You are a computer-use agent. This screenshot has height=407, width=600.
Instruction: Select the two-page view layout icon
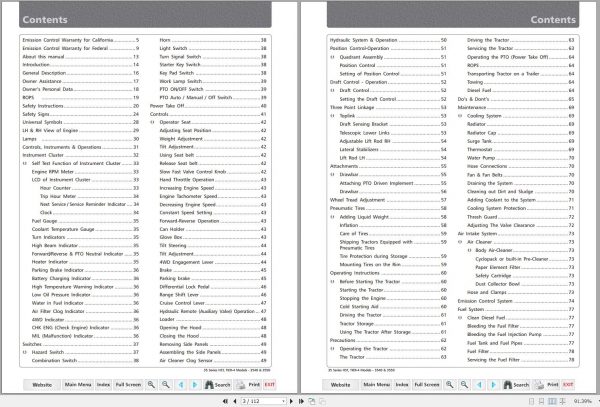(552, 401)
